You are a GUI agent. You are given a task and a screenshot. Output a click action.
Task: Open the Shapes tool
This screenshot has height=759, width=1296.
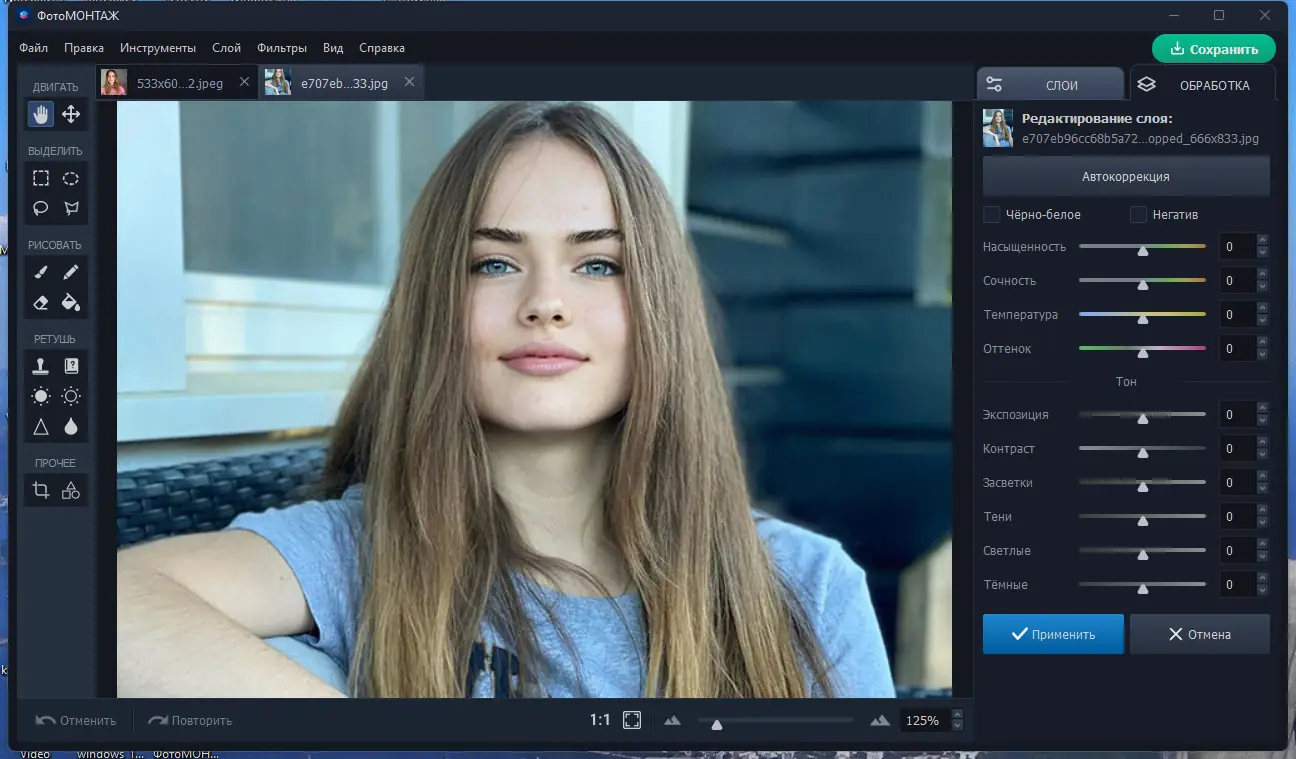(x=71, y=490)
